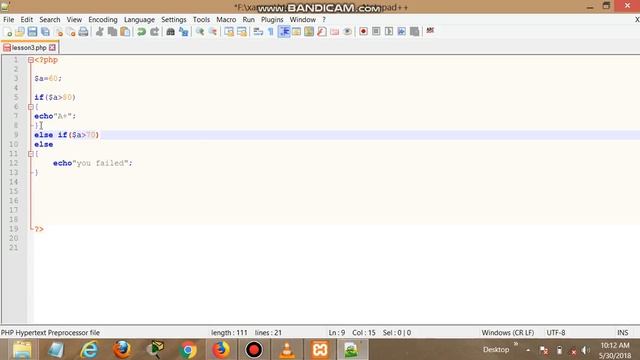This screenshot has height=360, width=640.
Task: Stop macro recording button
Action: (x=376, y=32)
